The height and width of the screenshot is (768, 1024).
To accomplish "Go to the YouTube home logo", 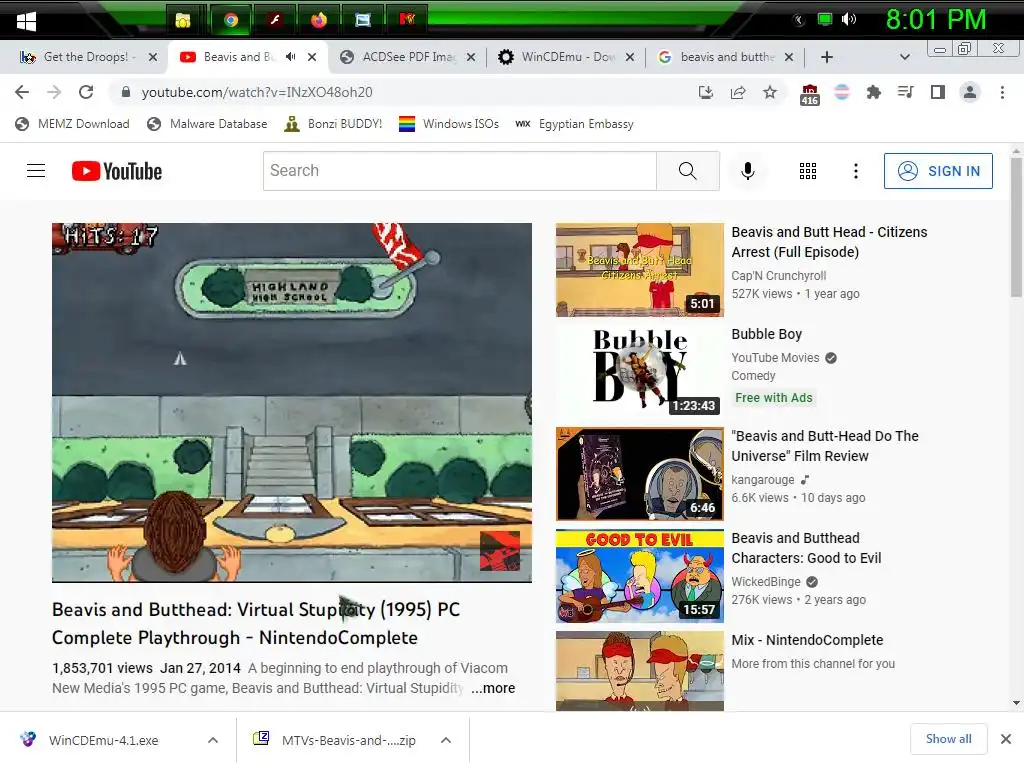I will [117, 171].
